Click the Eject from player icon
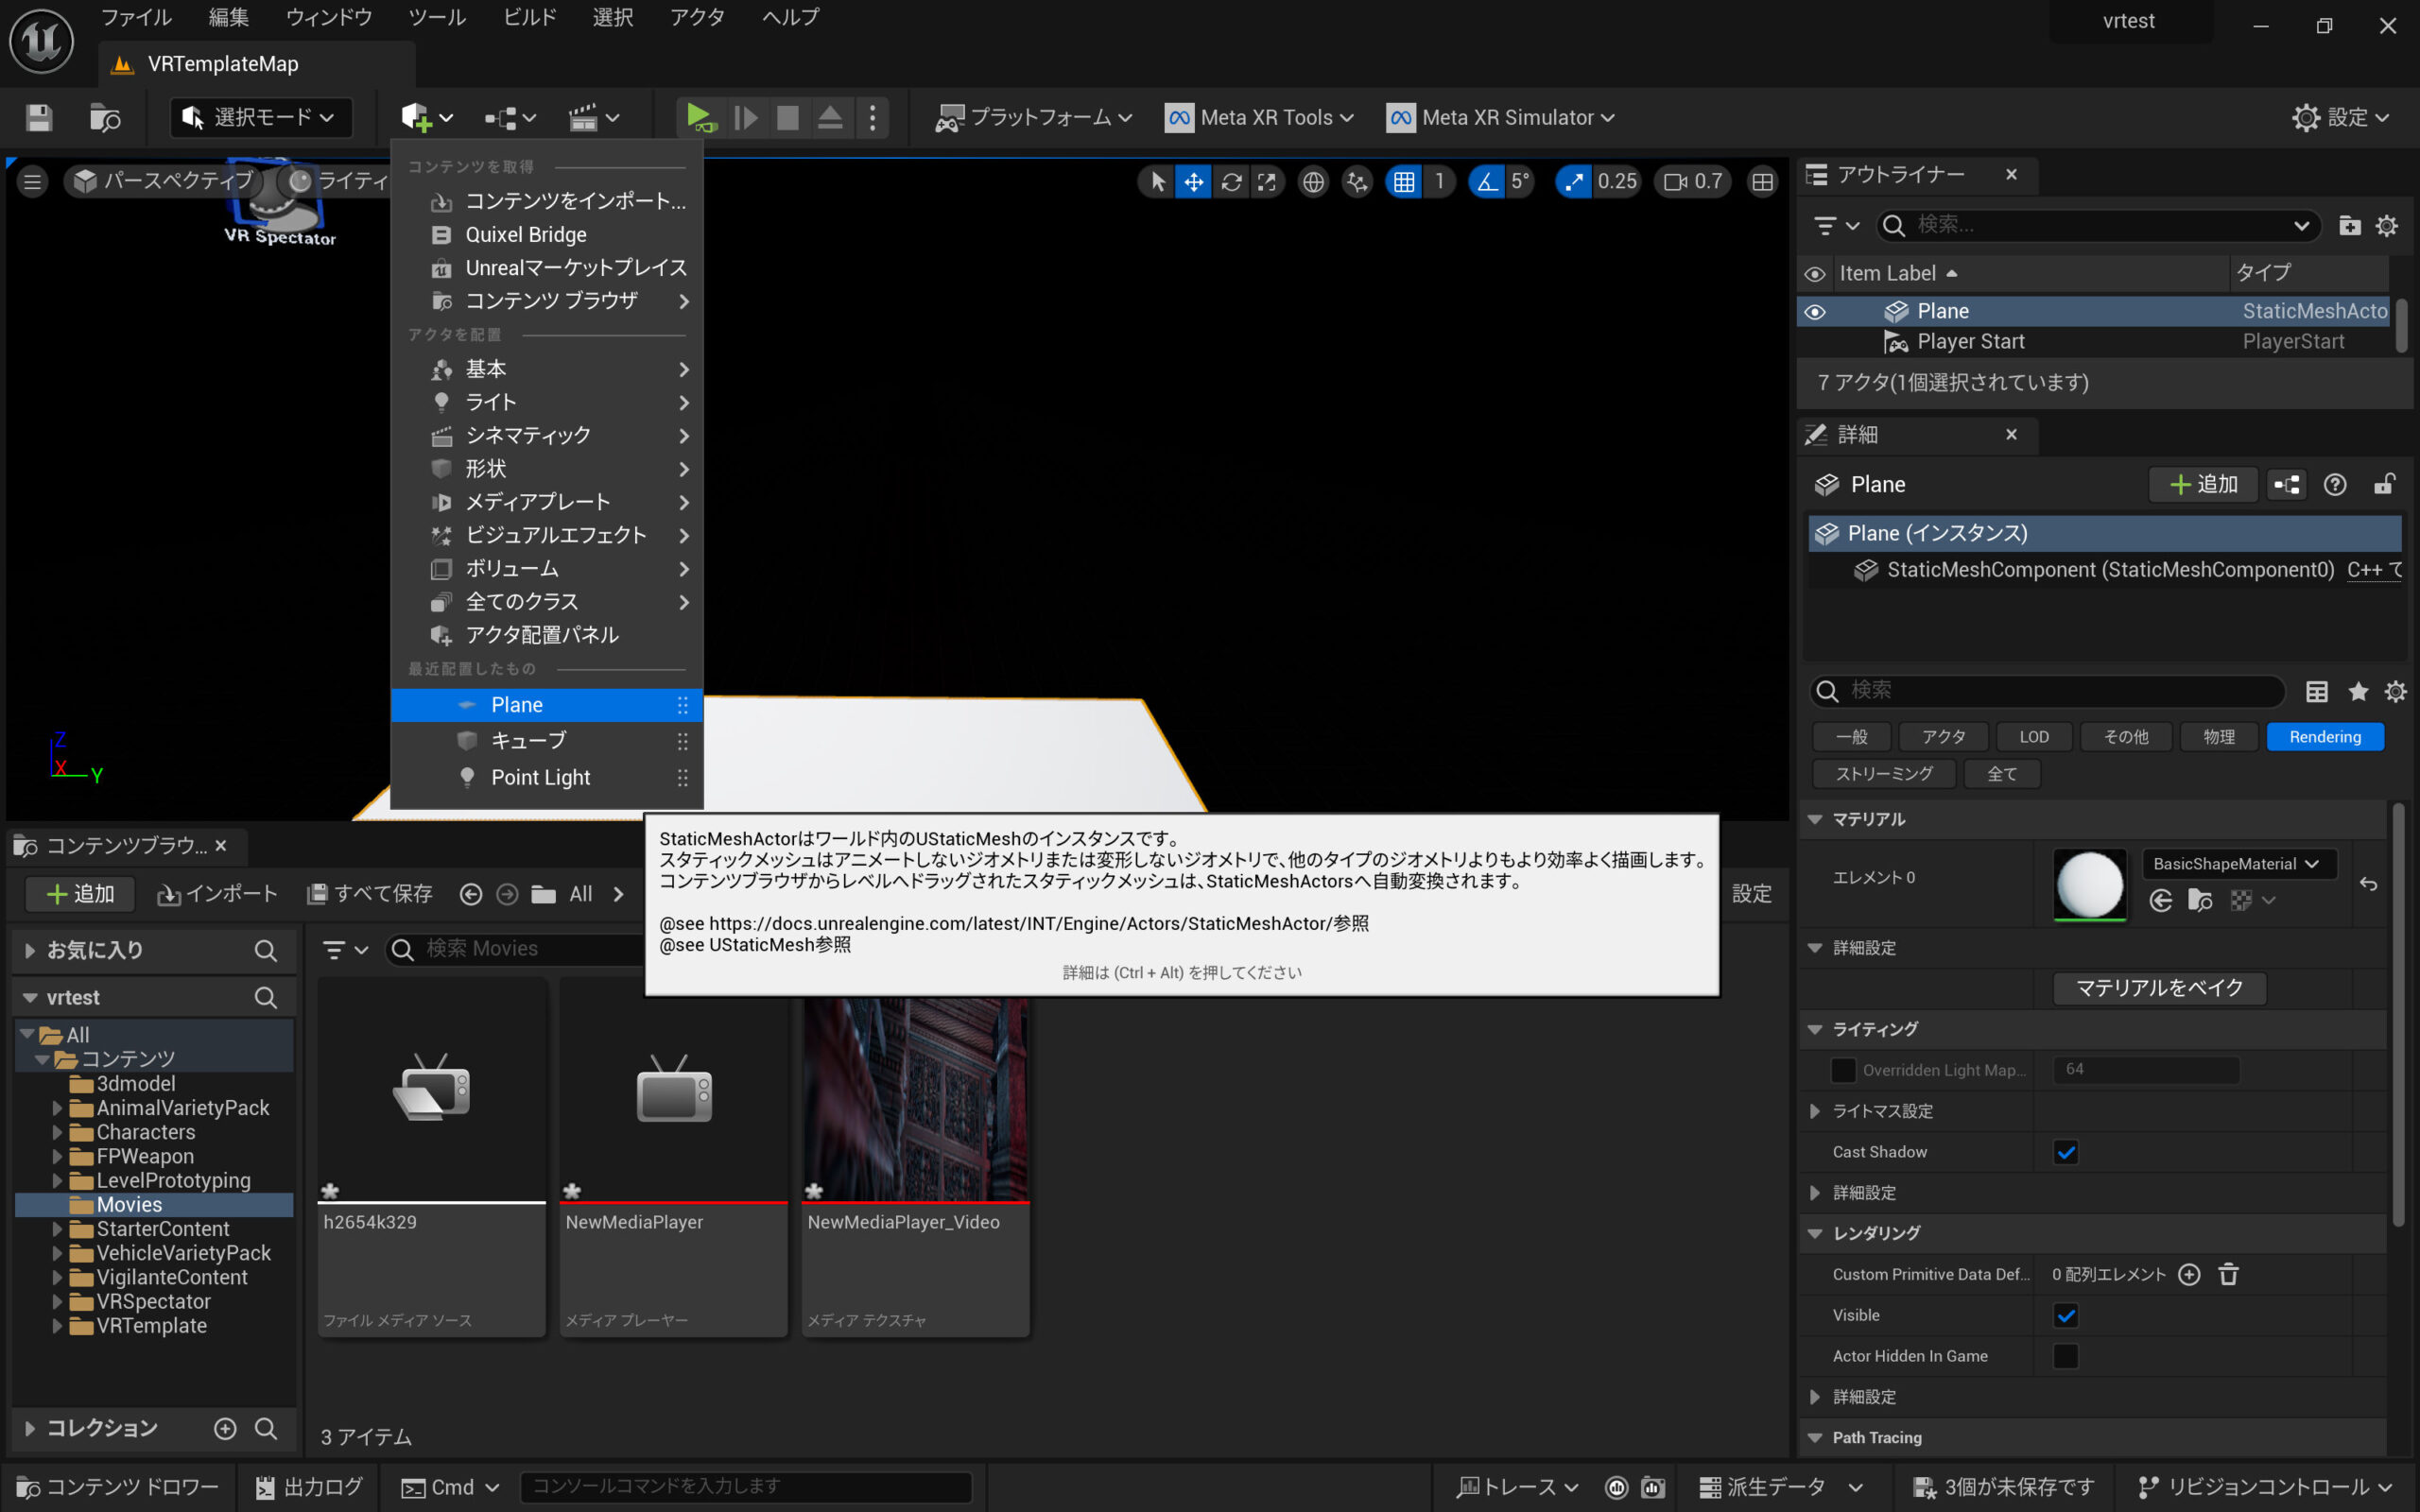This screenshot has width=2420, height=1512. [x=830, y=118]
